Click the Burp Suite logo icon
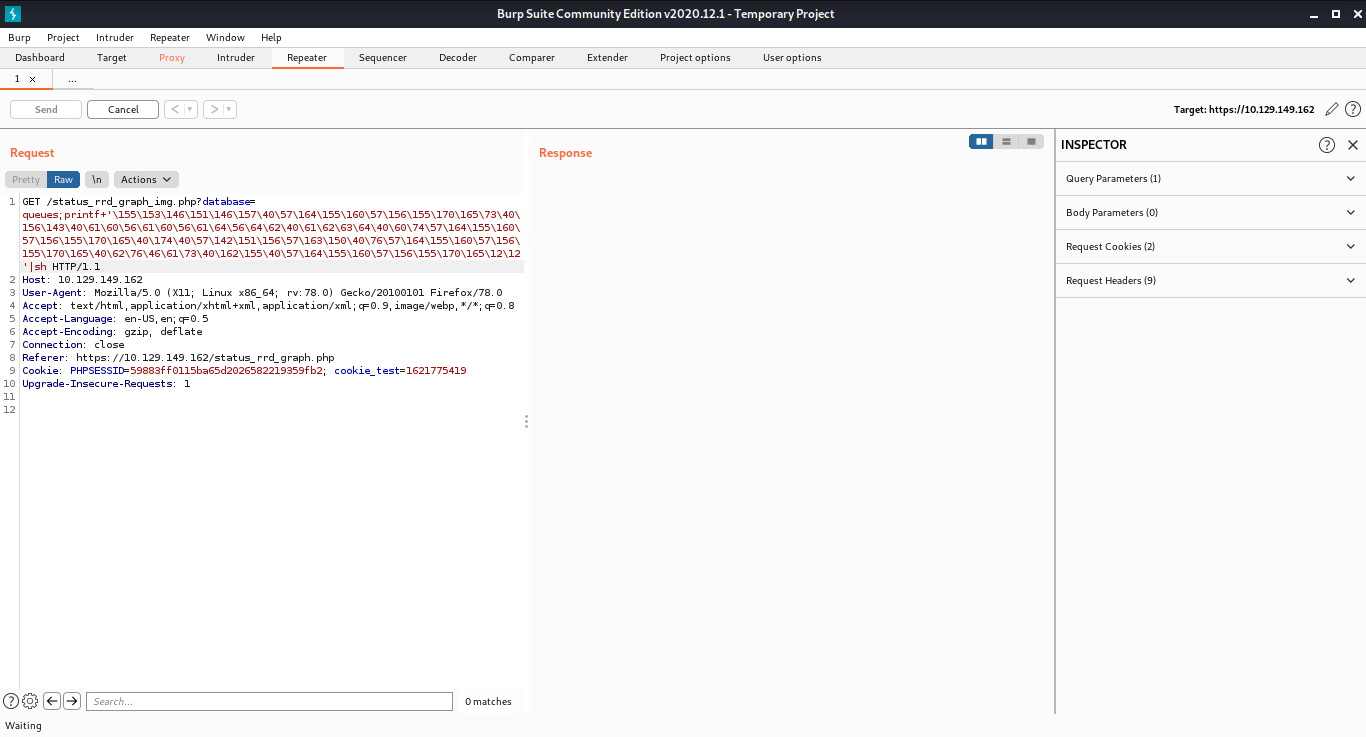The width and height of the screenshot is (1366, 737). (x=12, y=13)
